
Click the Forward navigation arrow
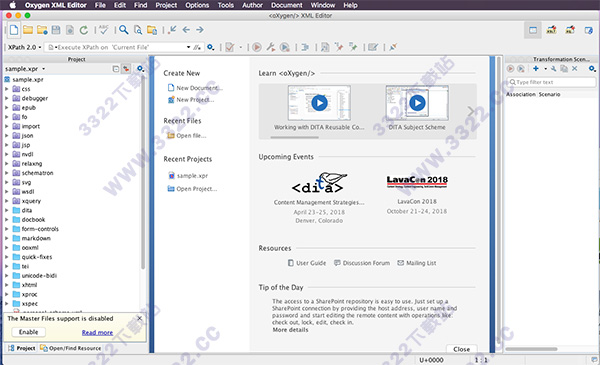coord(200,29)
